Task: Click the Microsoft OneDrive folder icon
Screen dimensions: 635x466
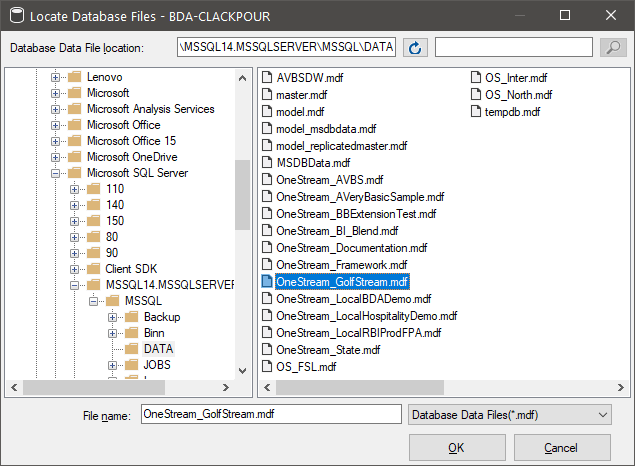Action: pos(75,157)
